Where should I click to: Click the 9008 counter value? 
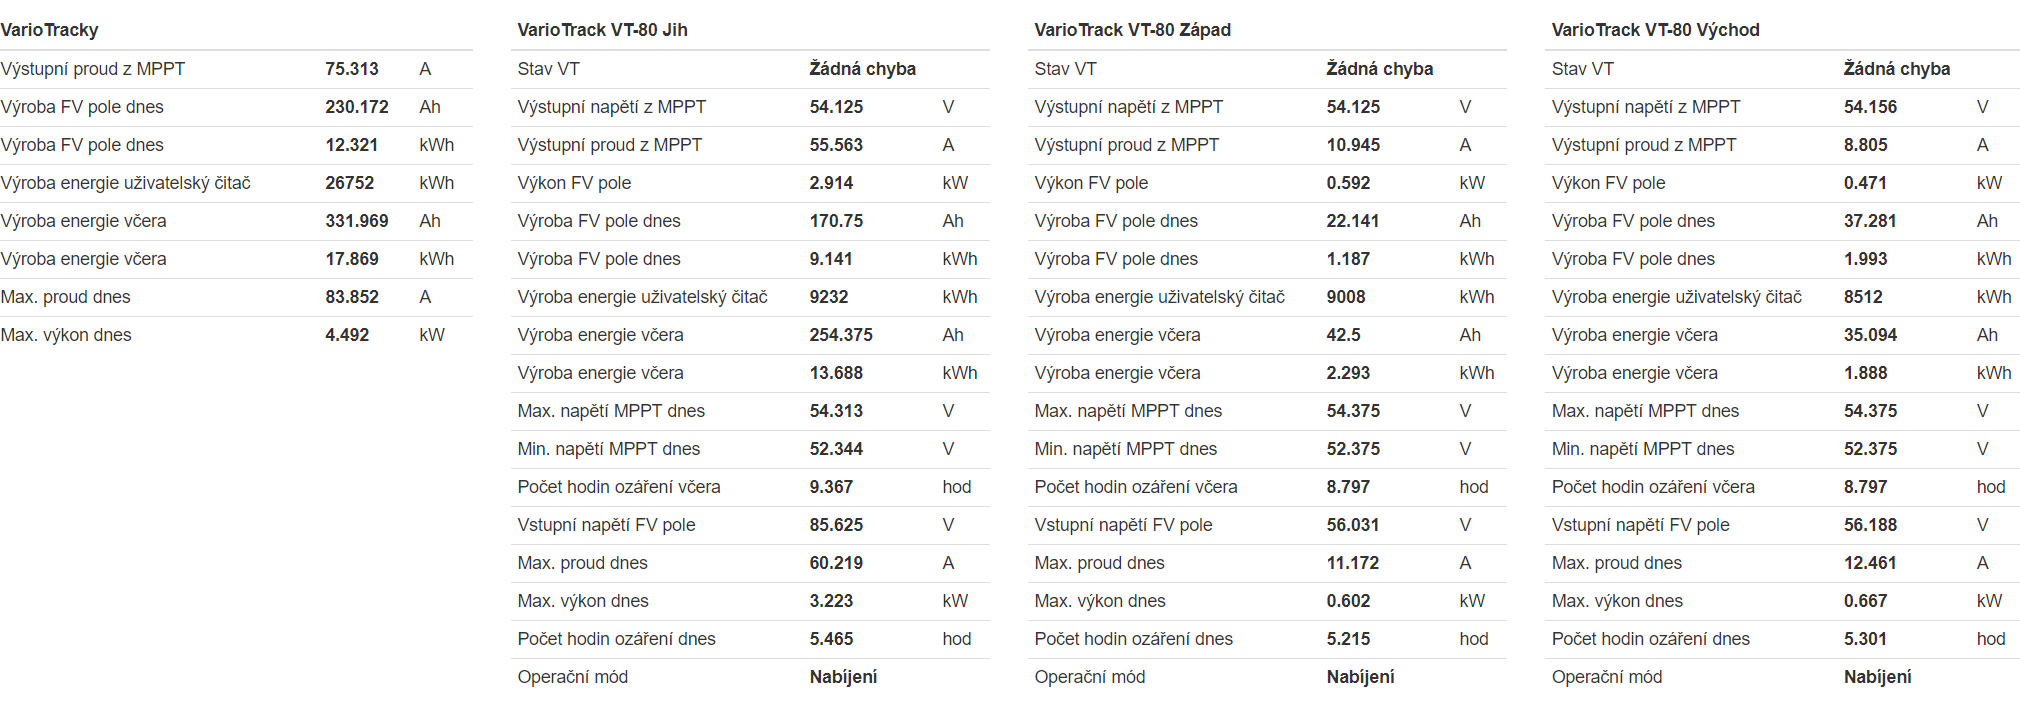pos(1346,297)
